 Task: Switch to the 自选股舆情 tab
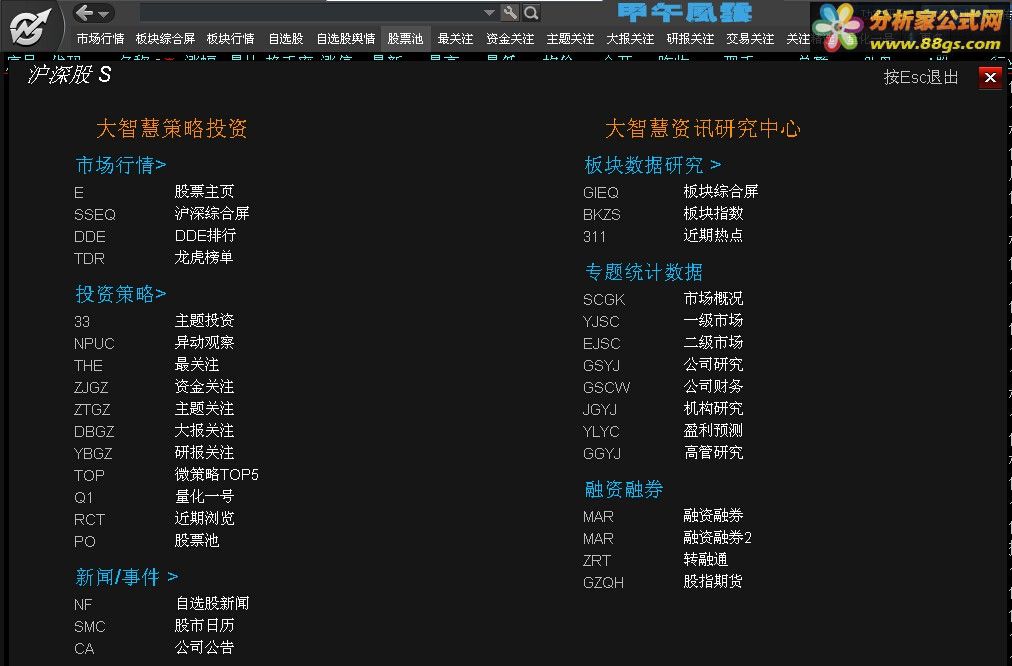346,39
